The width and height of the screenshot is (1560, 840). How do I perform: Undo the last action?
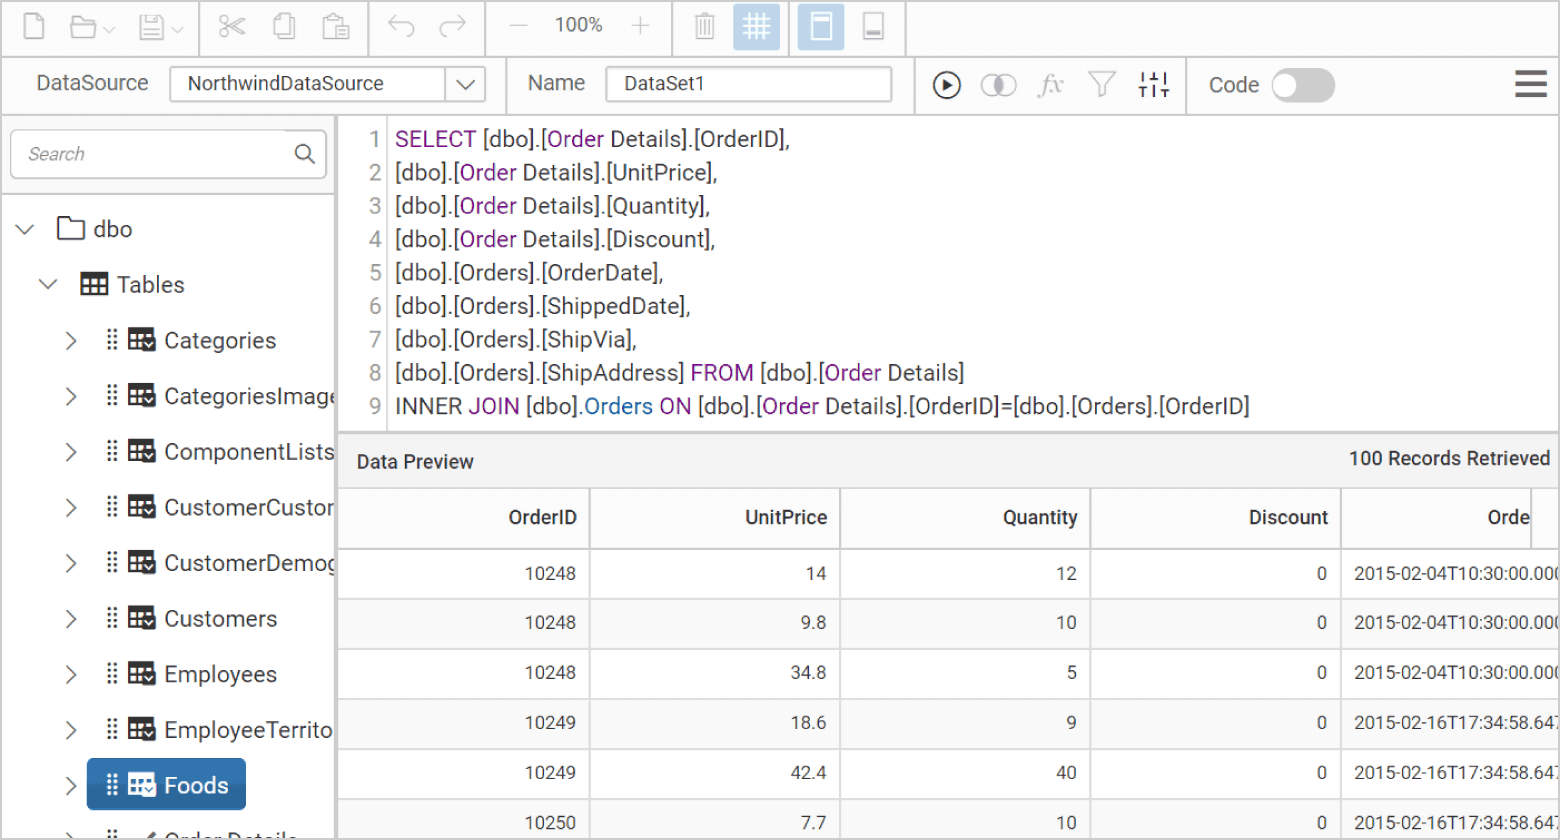[401, 27]
